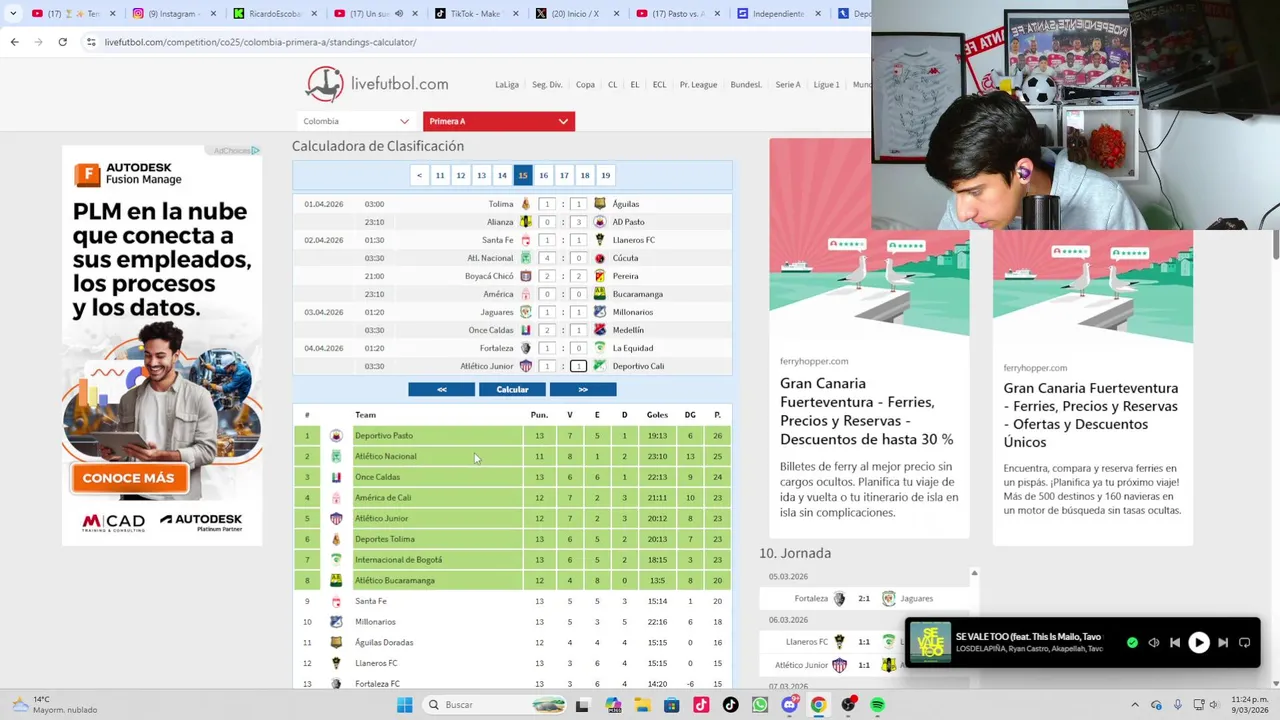The image size is (1280, 720).
Task: Click Deportivo Cali crest in fixtures
Action: (x=600, y=366)
